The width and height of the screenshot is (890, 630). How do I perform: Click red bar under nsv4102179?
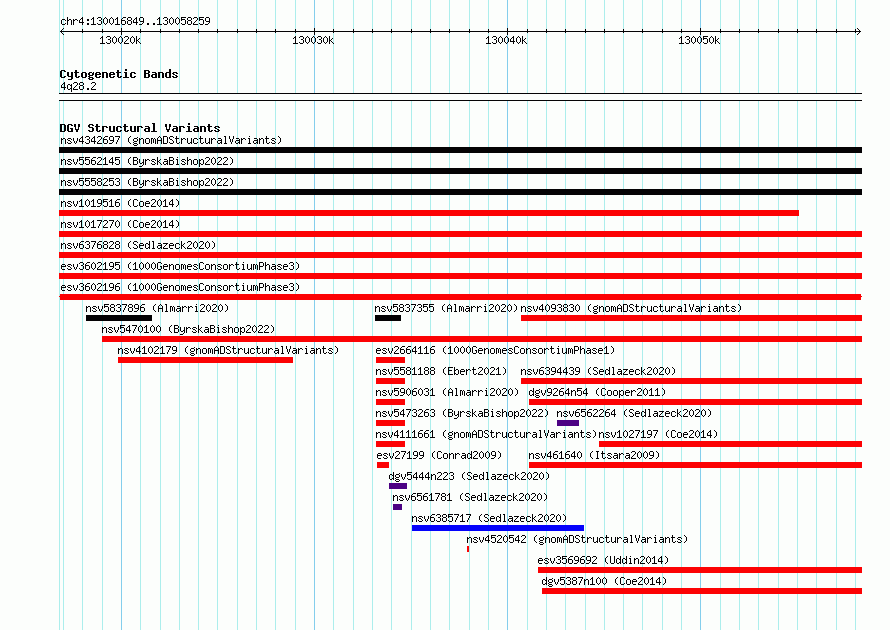[x=205, y=360]
